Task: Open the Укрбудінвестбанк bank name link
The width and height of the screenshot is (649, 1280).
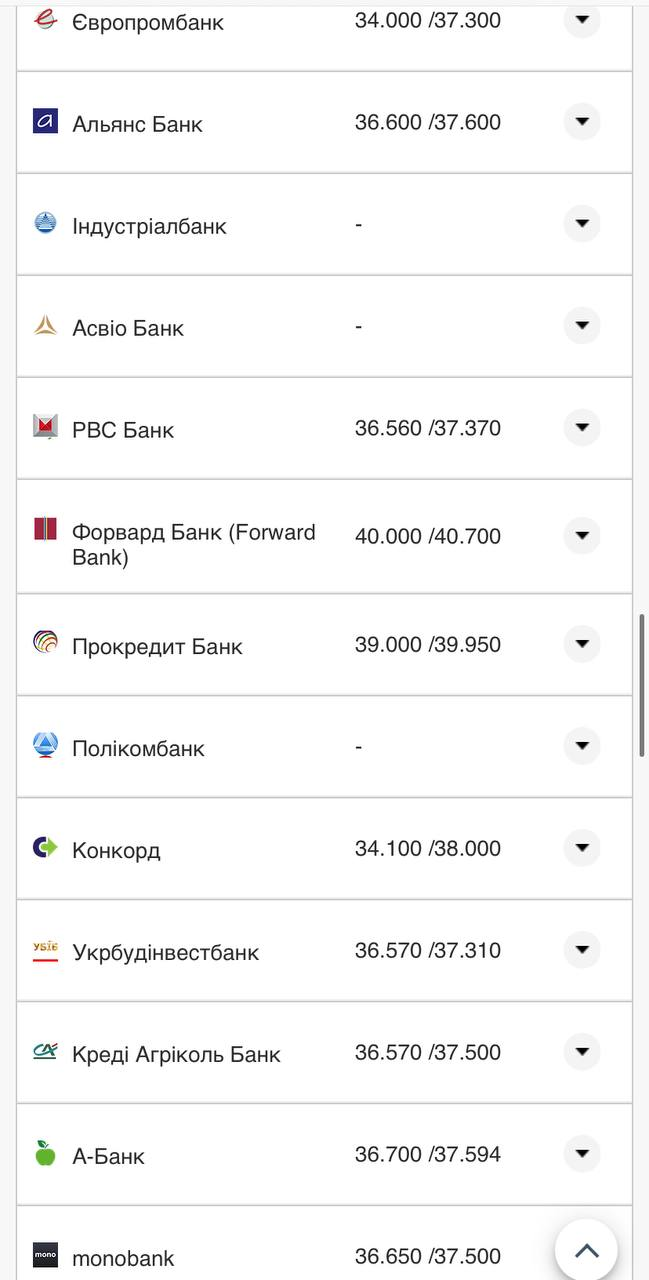Action: tap(165, 952)
